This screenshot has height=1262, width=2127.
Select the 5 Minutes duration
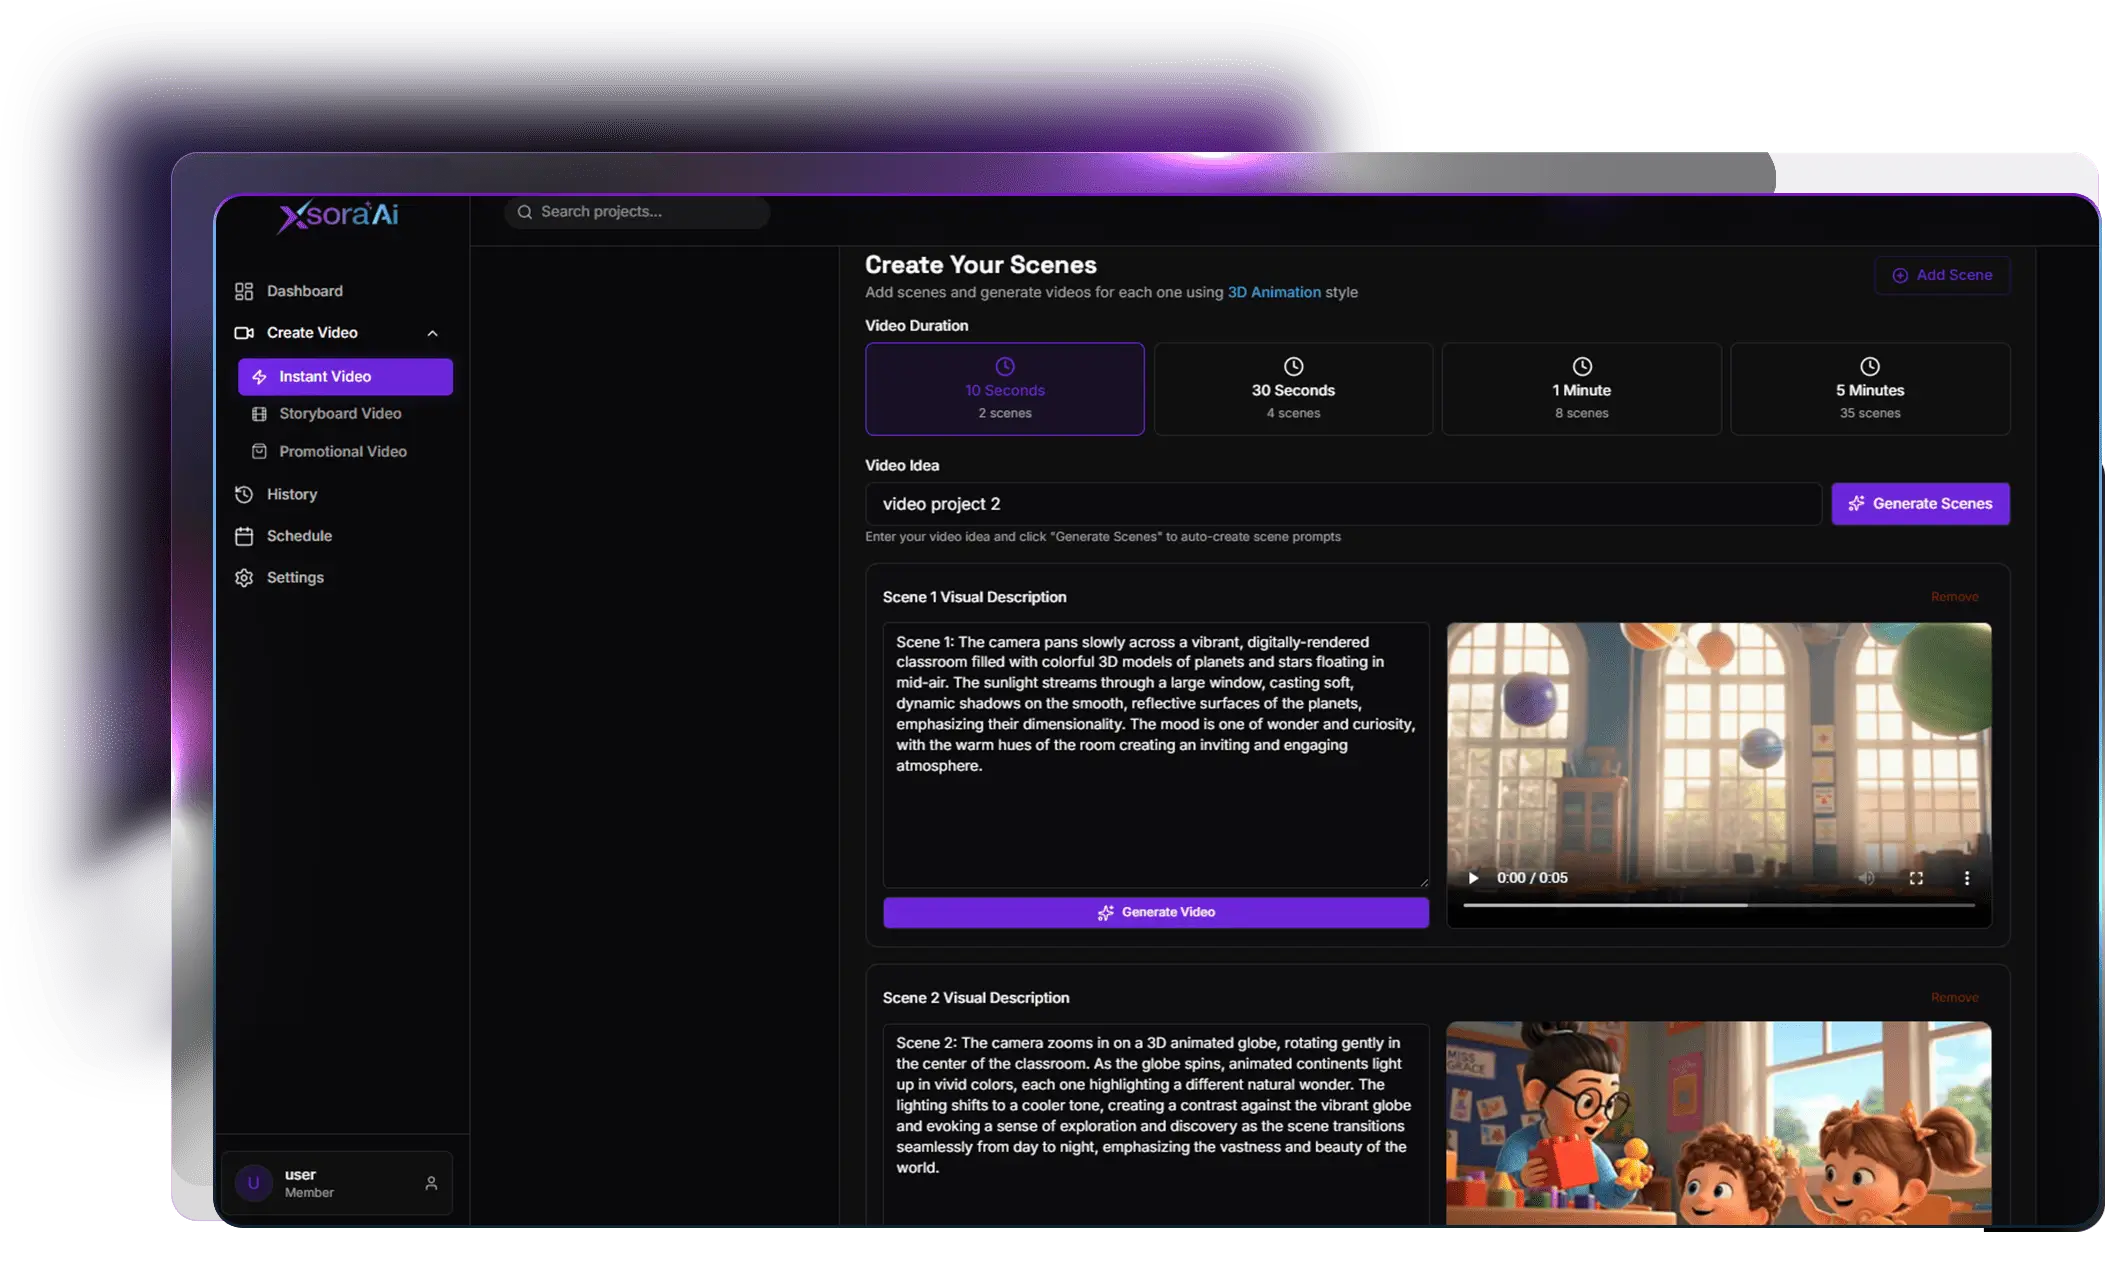pos(1869,389)
